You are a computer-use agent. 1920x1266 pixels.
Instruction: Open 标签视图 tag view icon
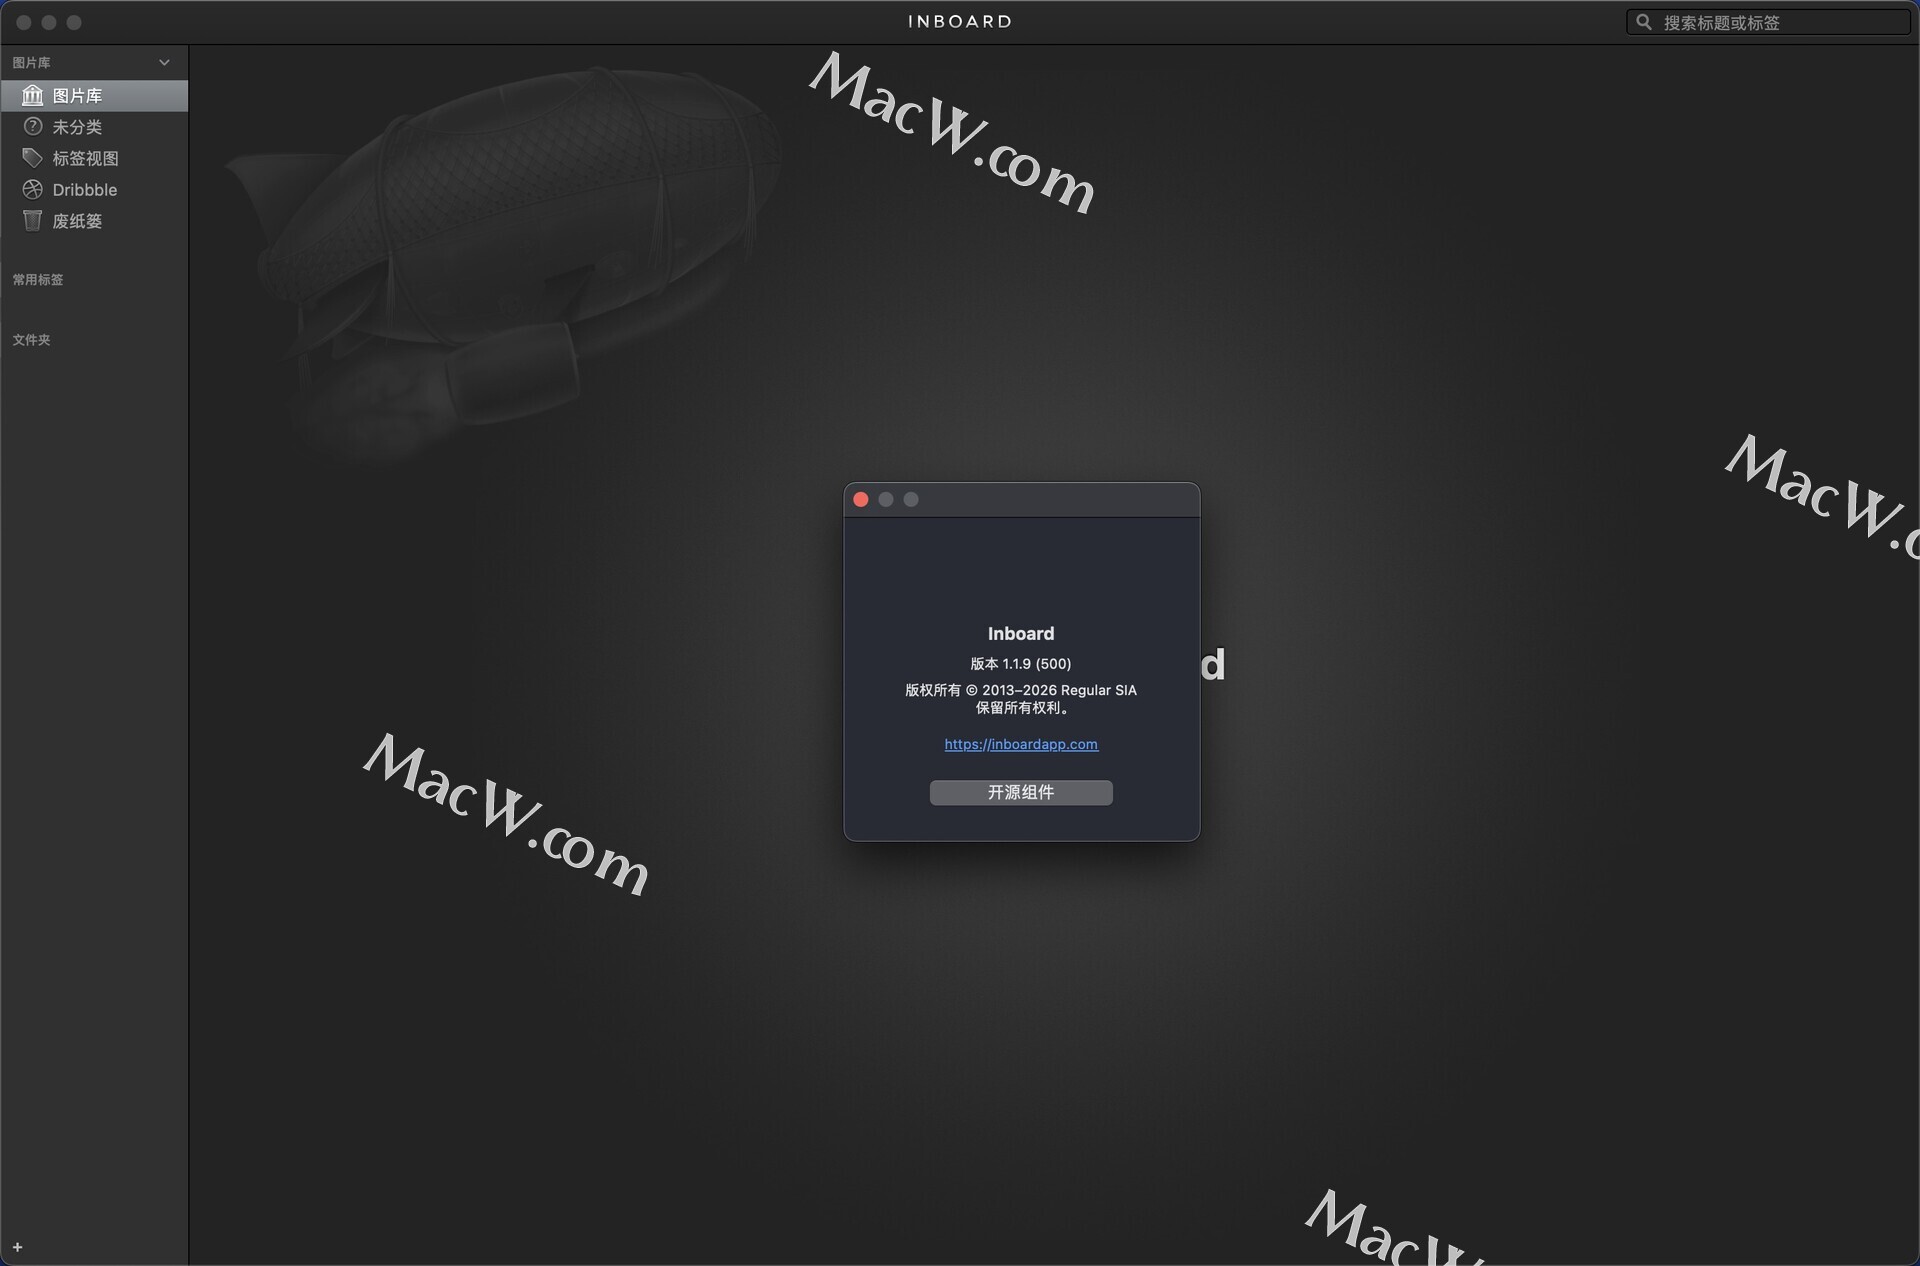click(x=32, y=158)
